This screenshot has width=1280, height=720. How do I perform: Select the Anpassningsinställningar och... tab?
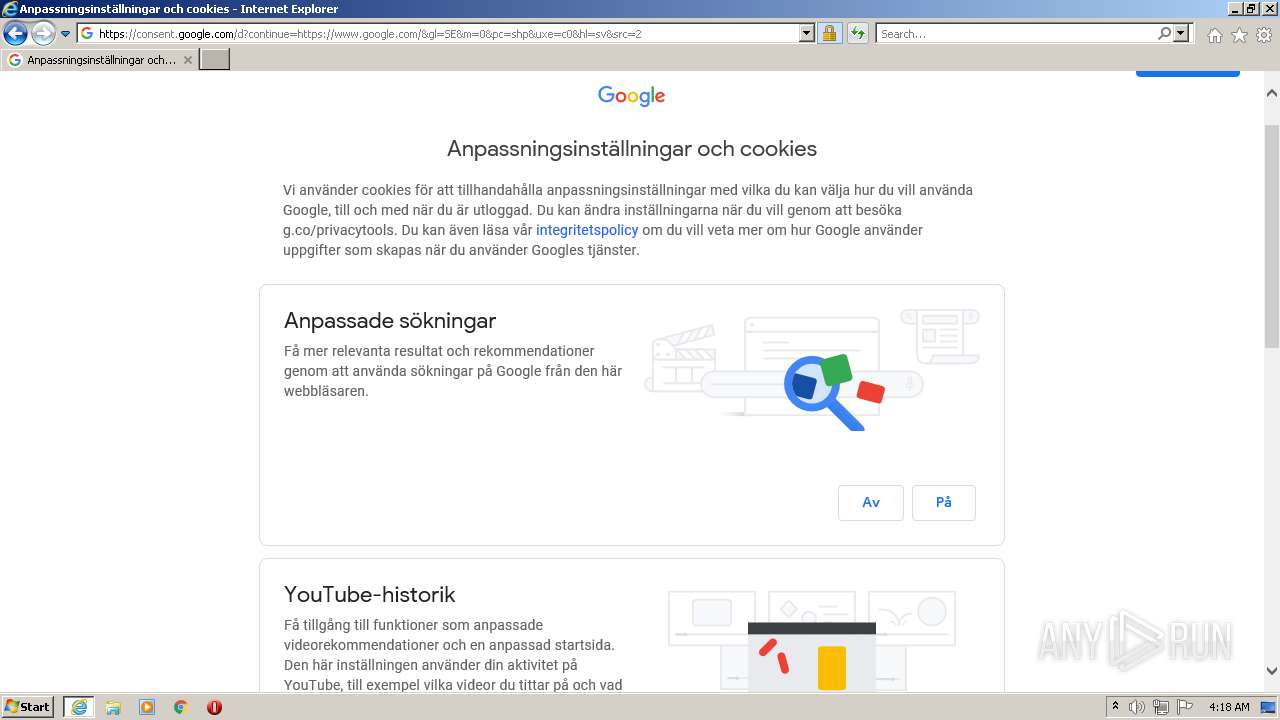click(x=100, y=60)
